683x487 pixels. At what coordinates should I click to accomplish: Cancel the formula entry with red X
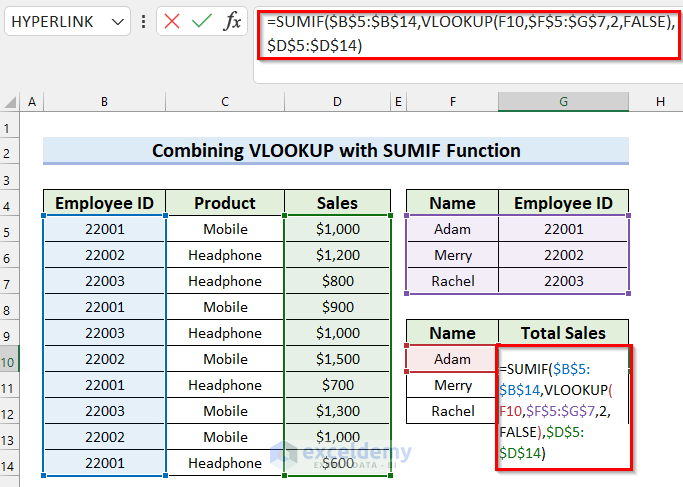pos(172,21)
